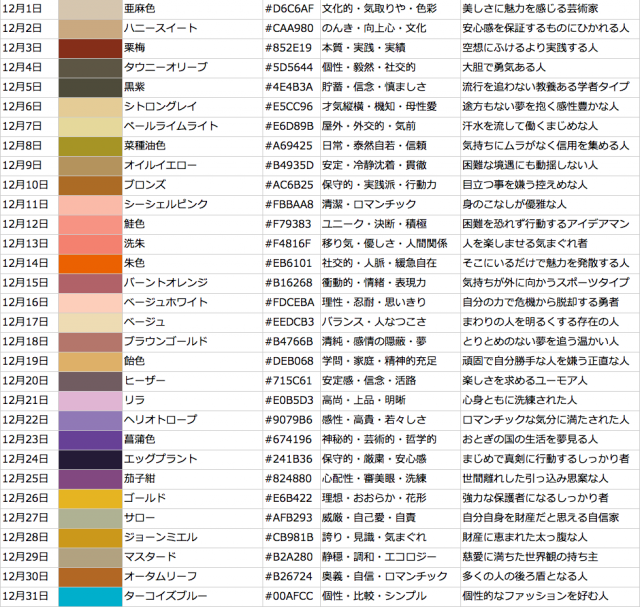
Task: Select the pink swatch beside シーシェルピンク
Action: [x=90, y=204]
